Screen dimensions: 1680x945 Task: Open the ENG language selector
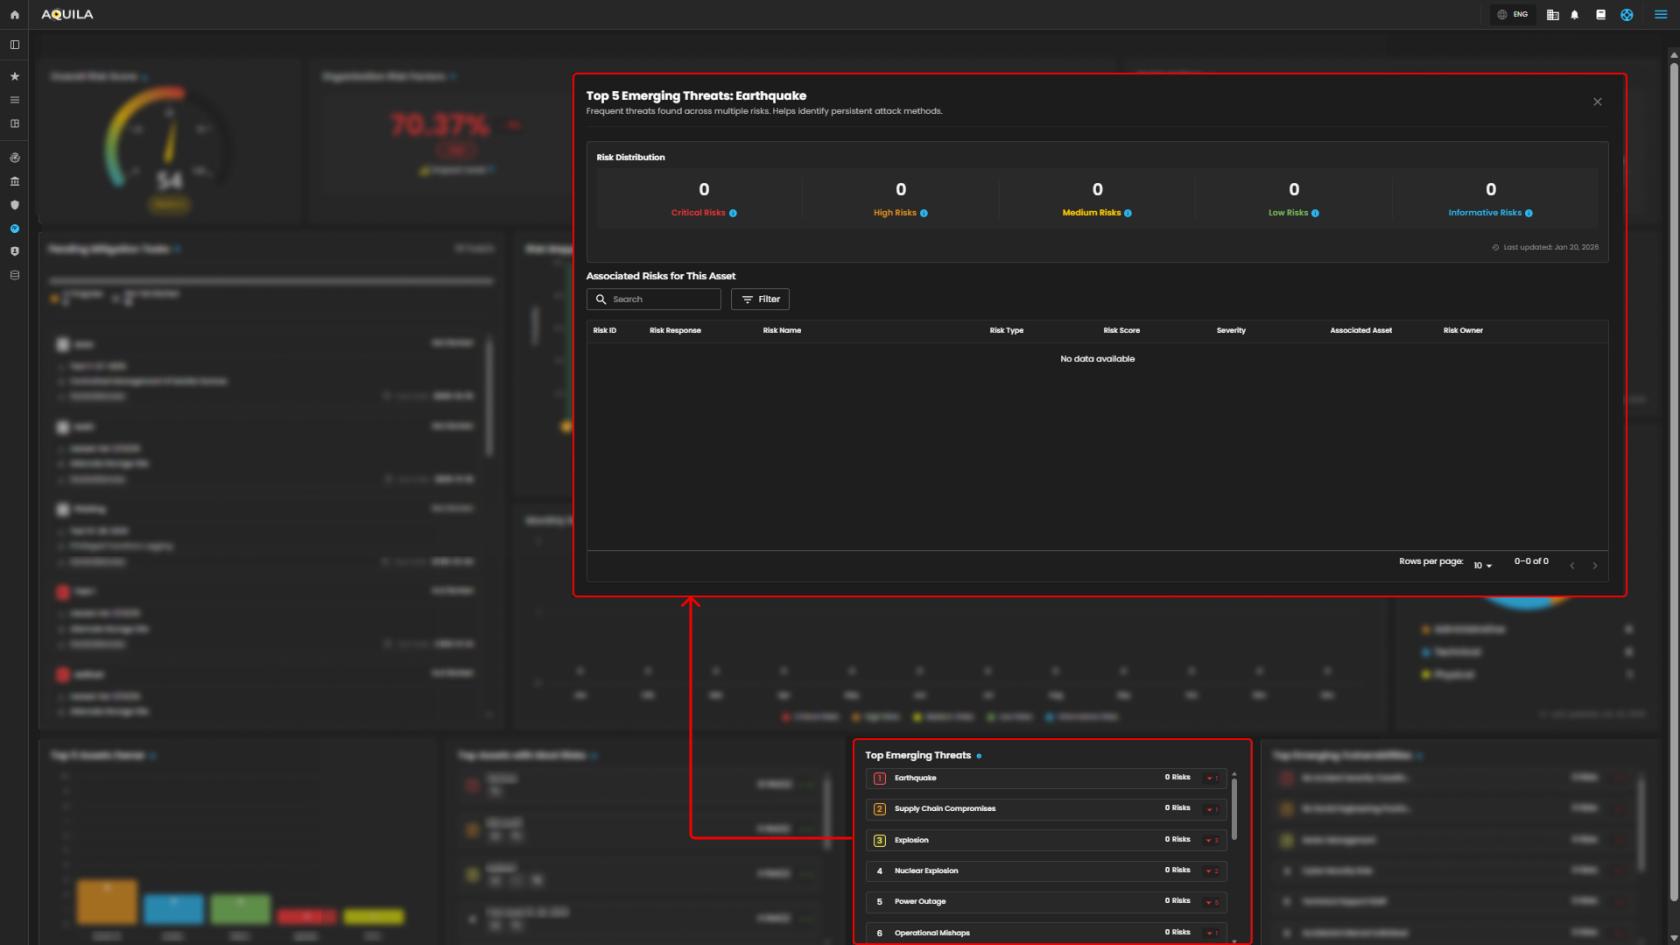[1512, 15]
